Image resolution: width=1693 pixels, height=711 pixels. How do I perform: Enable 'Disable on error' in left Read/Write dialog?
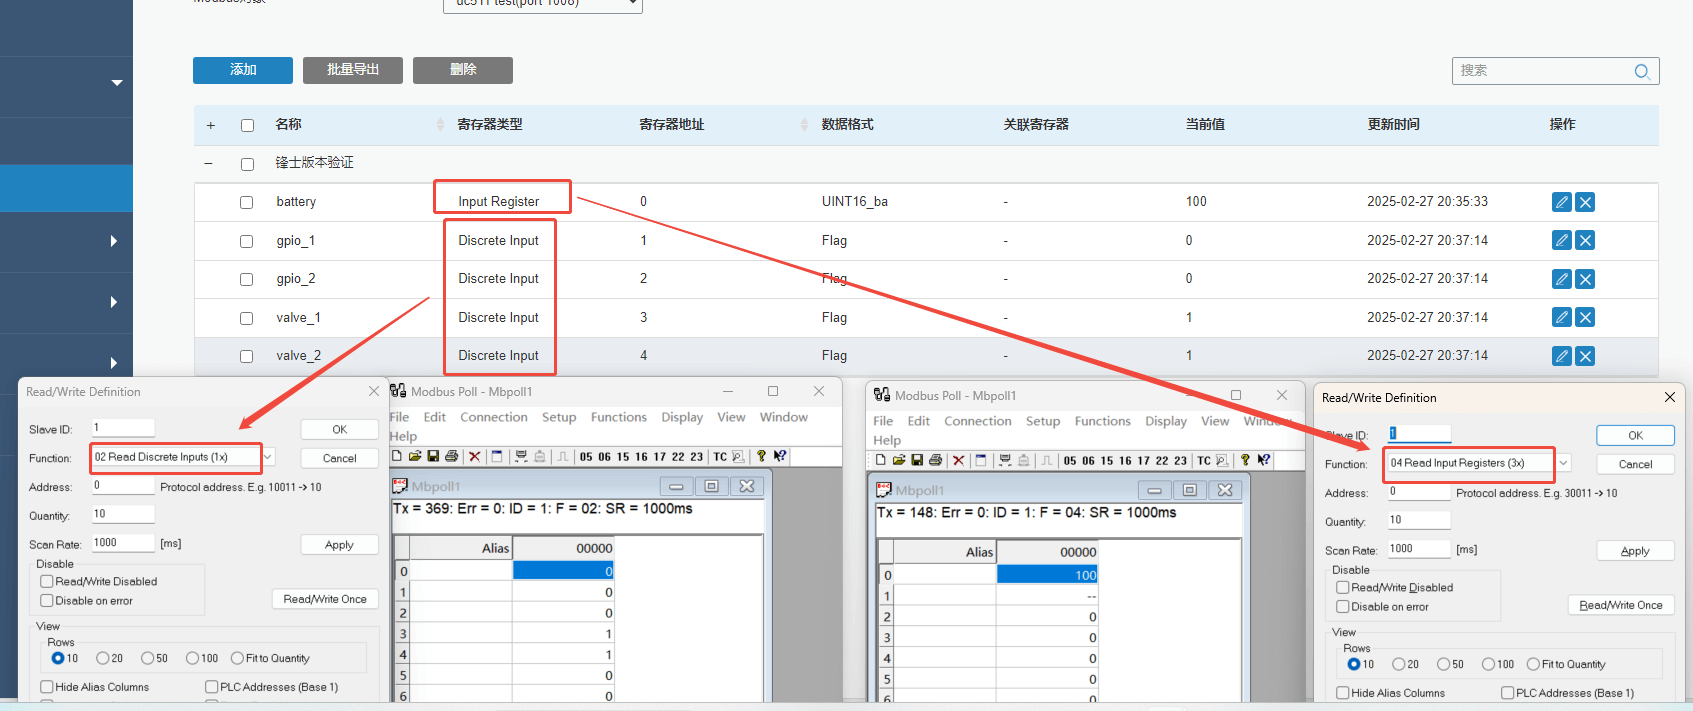pos(47,601)
